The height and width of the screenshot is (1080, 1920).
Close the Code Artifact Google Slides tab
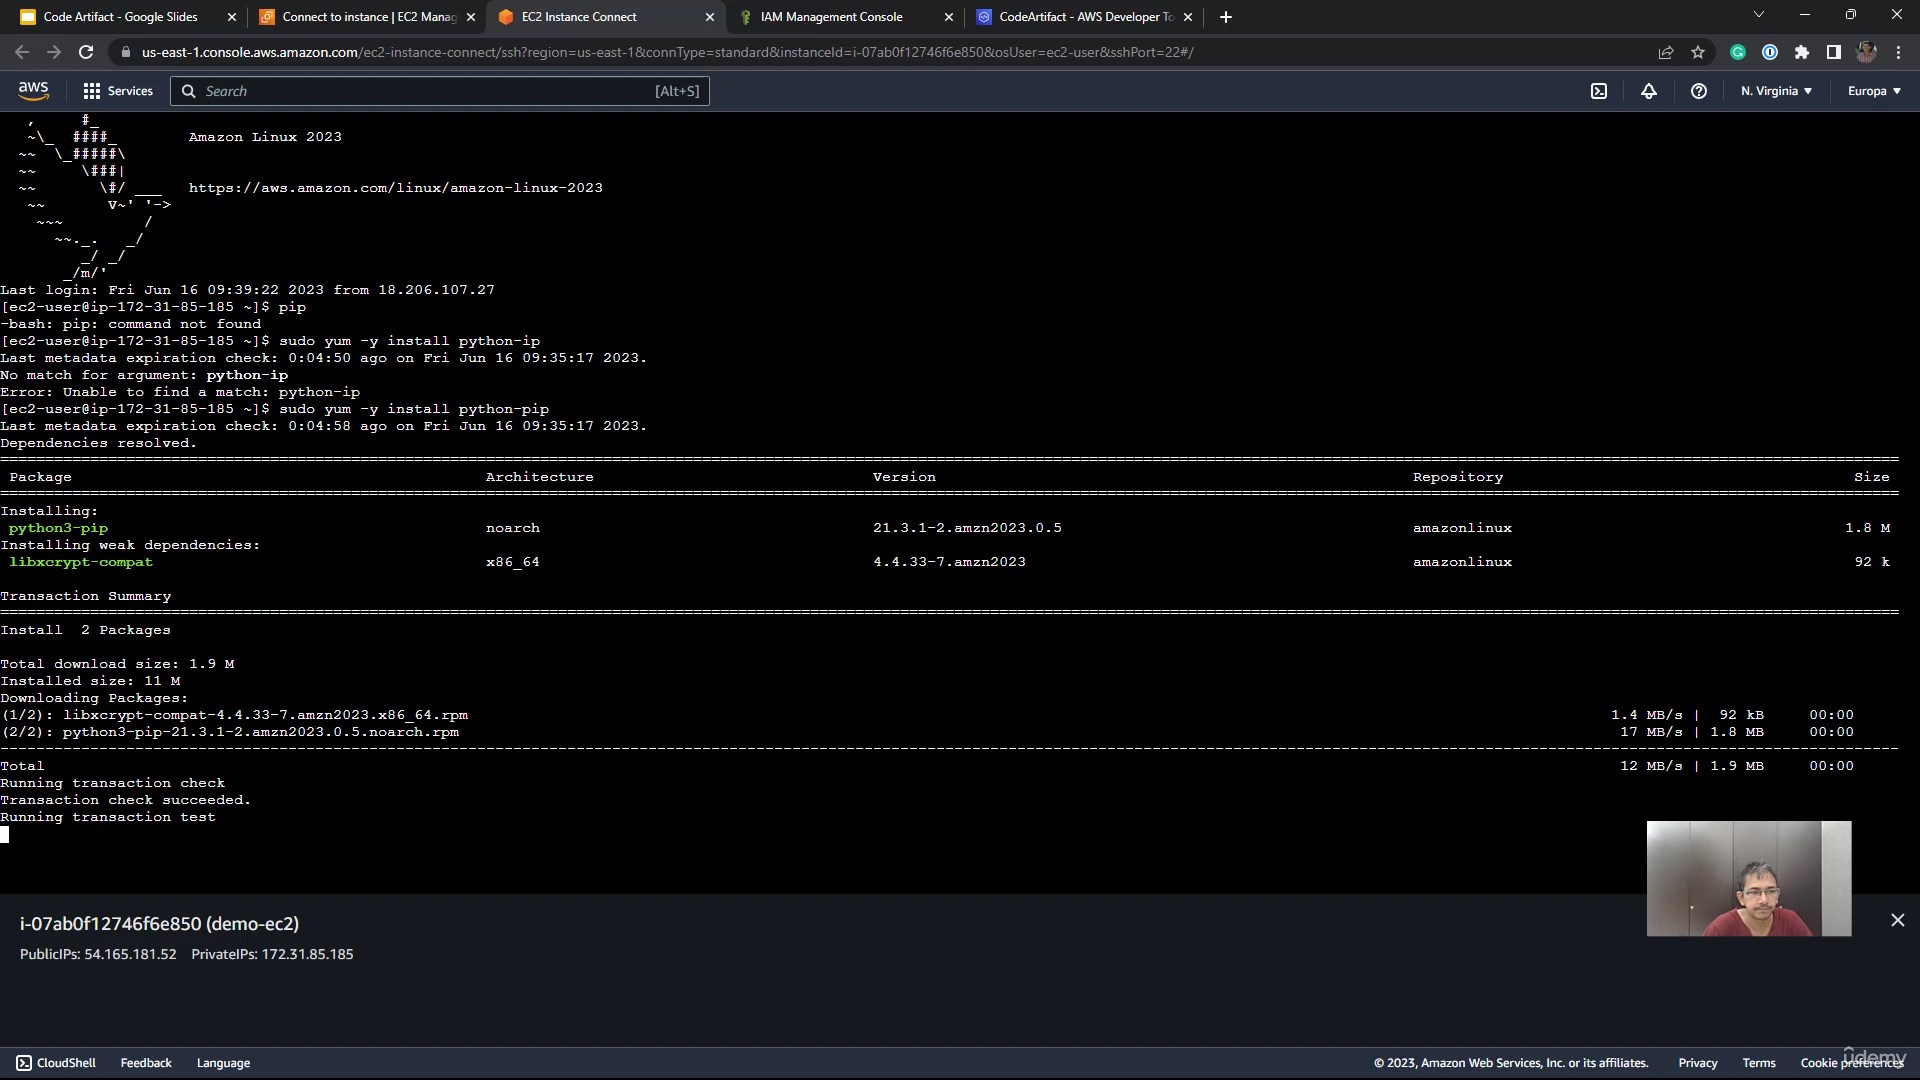(232, 17)
